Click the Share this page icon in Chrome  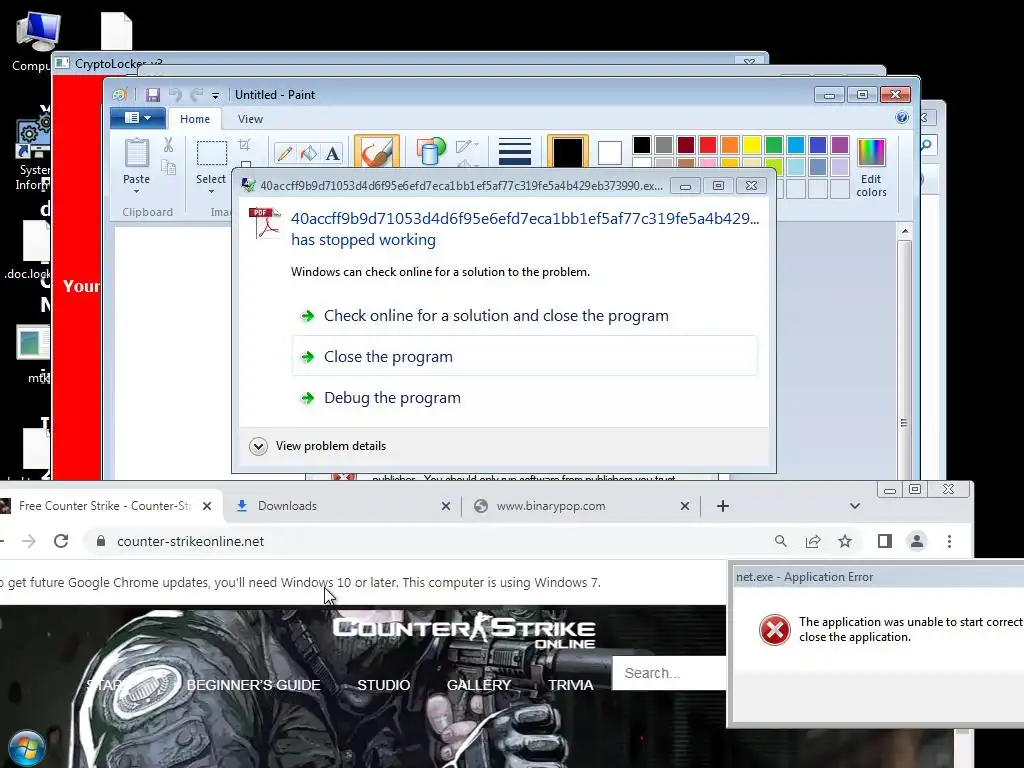(813, 541)
